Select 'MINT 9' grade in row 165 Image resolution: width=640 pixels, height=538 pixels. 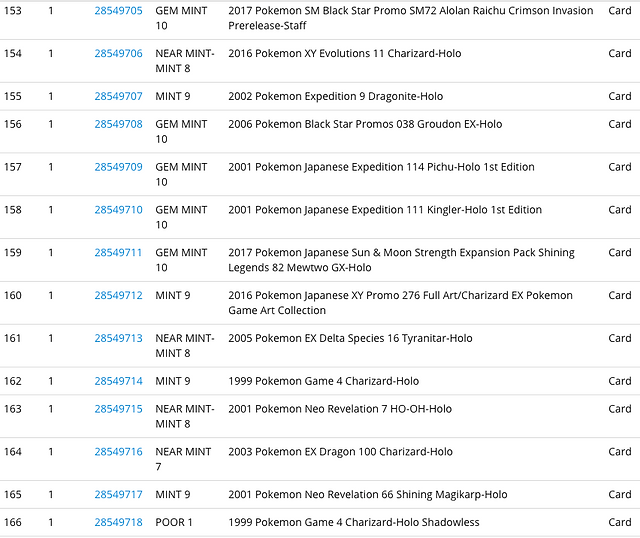tap(173, 495)
